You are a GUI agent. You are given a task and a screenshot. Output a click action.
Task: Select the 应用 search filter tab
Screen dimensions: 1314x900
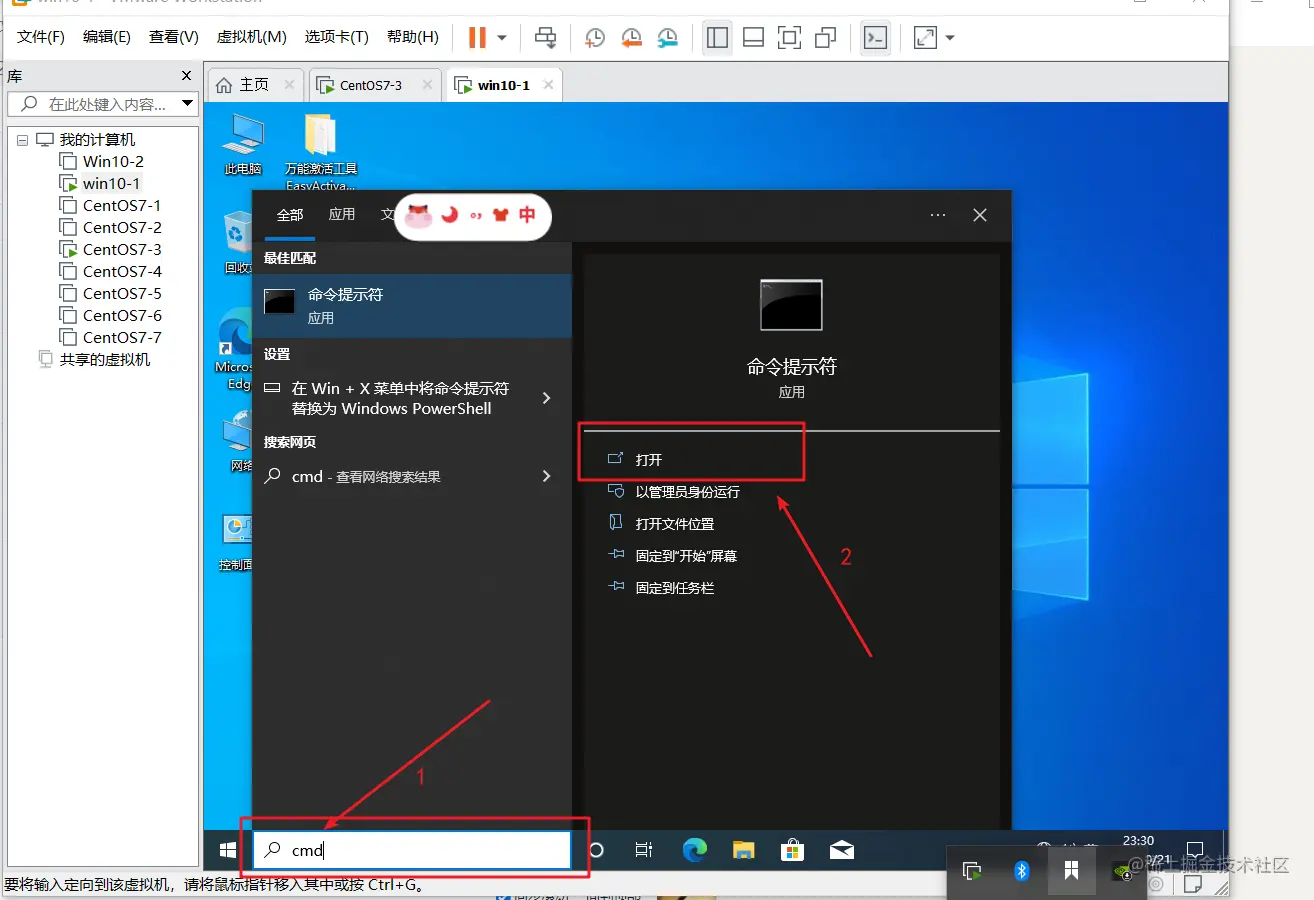point(342,215)
